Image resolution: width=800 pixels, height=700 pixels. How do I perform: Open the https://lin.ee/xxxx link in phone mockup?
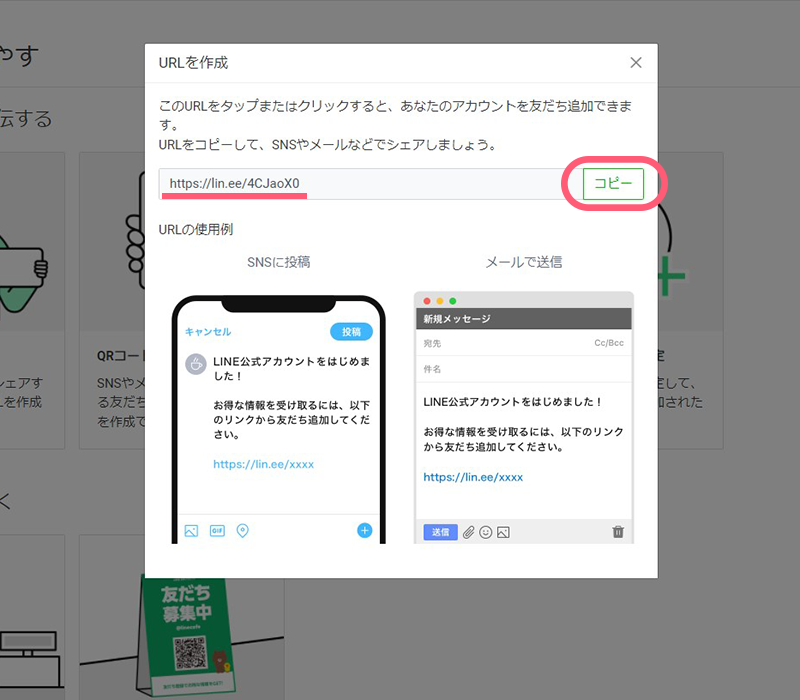click(263, 464)
